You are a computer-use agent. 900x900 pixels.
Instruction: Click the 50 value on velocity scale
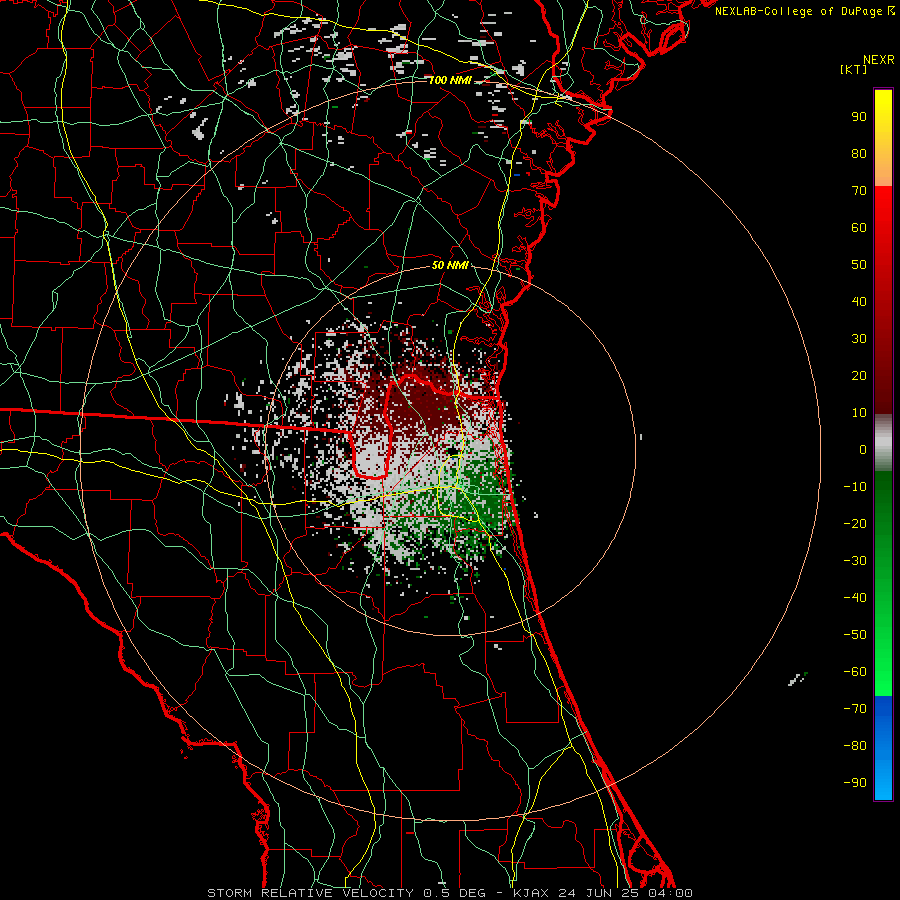(x=859, y=265)
